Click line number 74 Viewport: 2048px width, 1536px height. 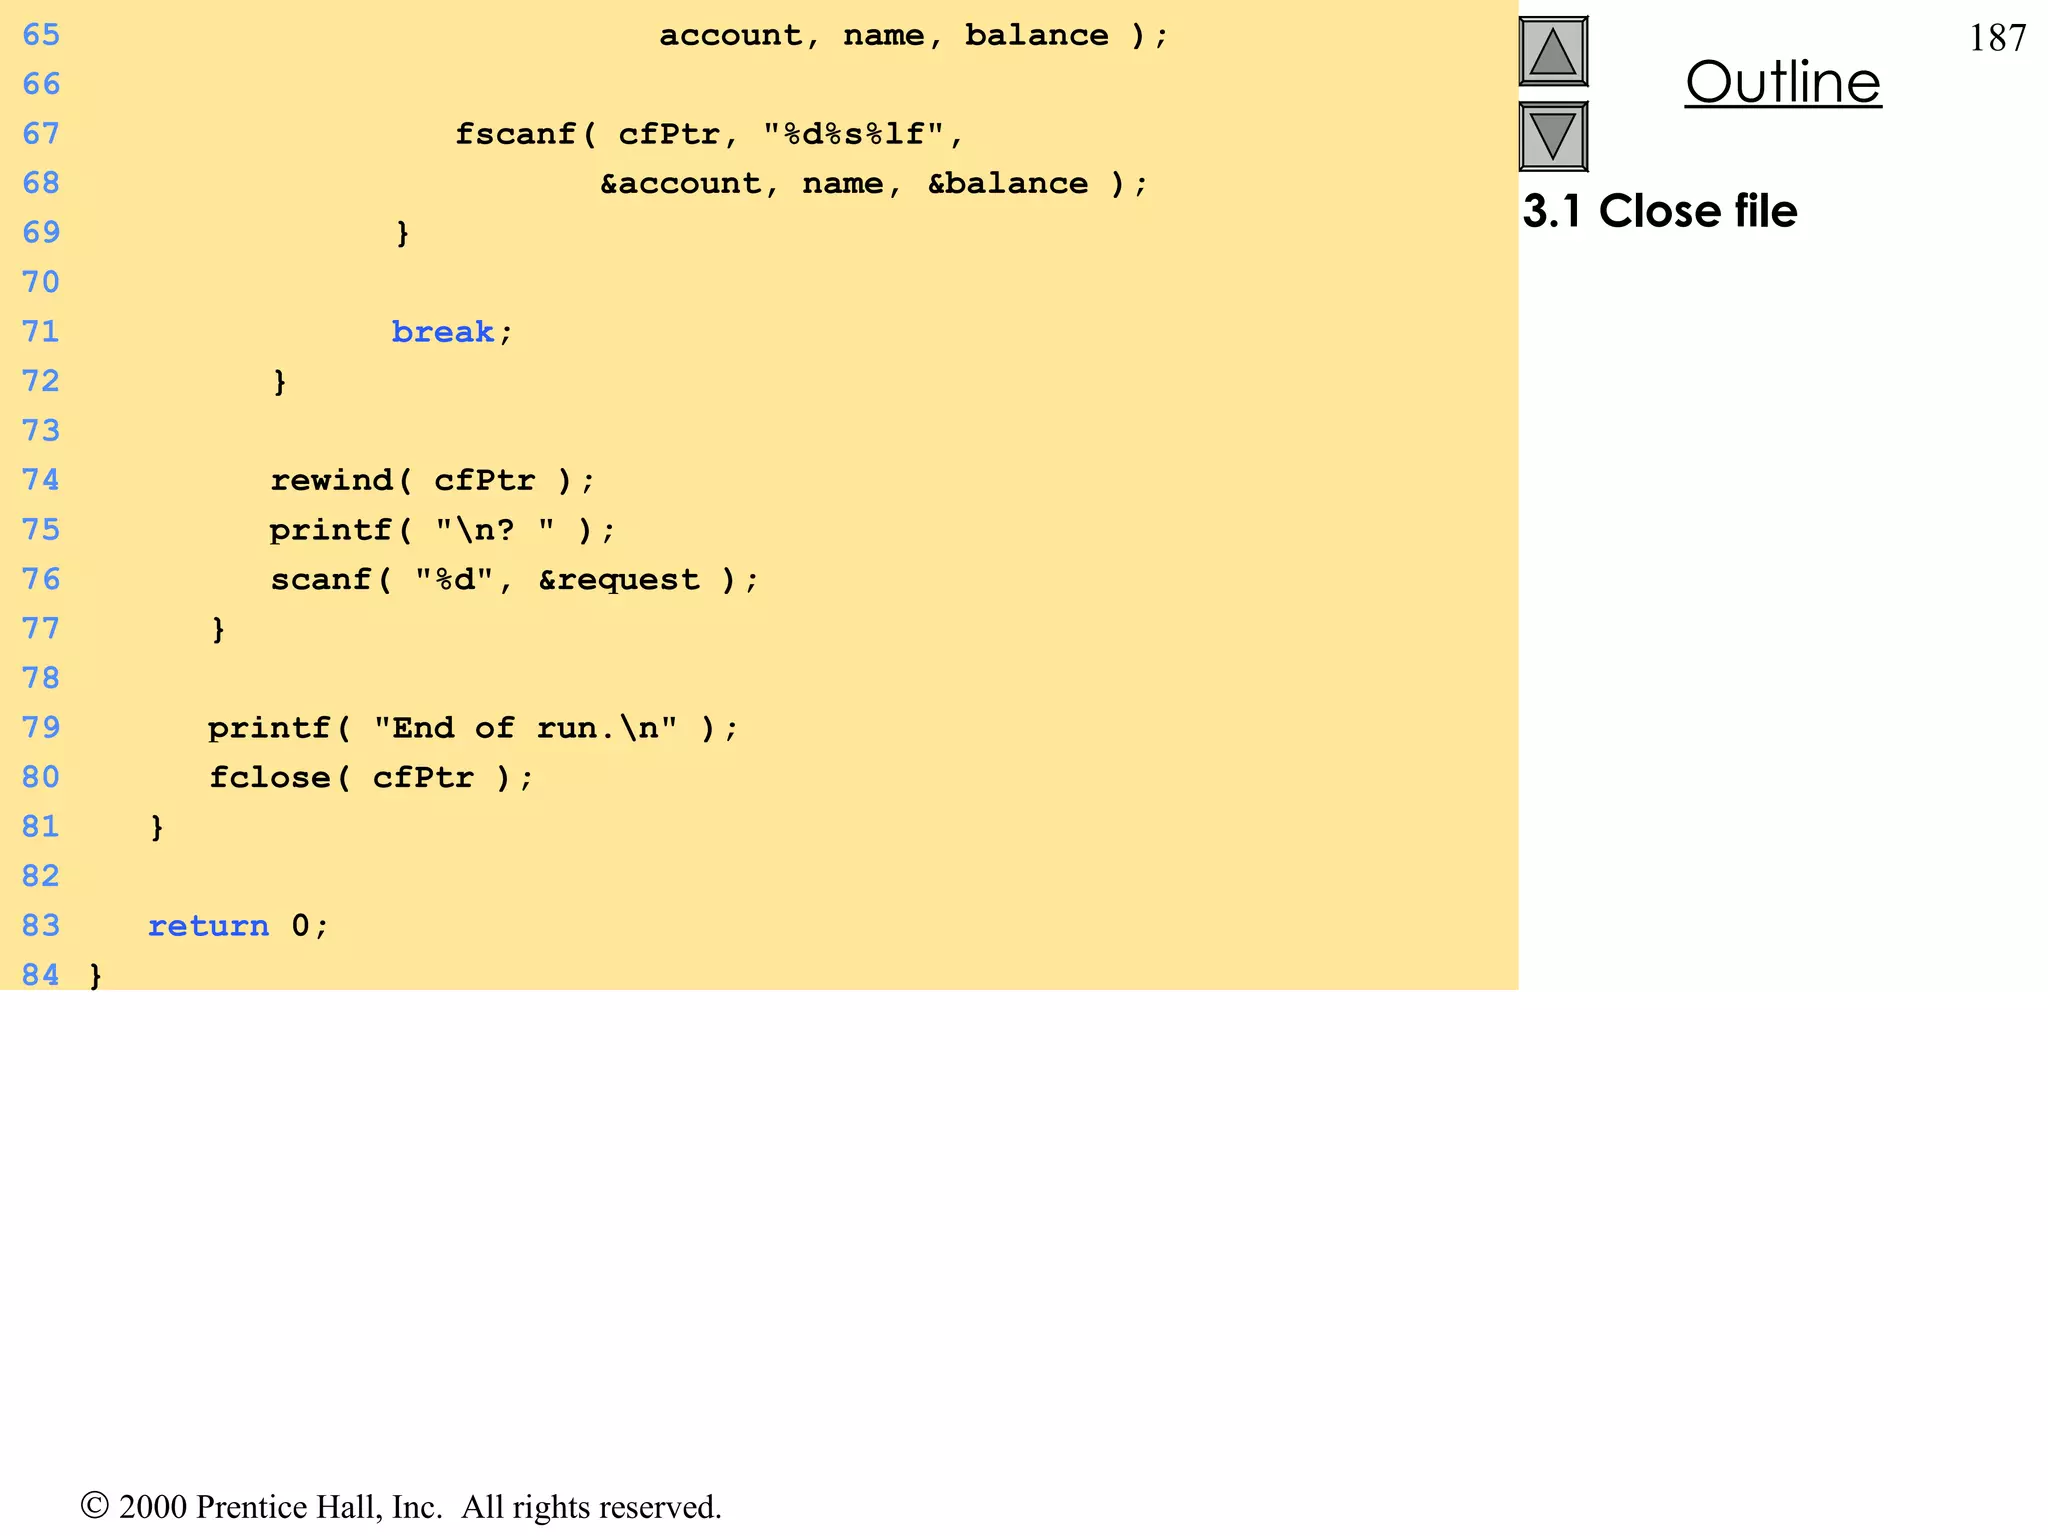(41, 480)
